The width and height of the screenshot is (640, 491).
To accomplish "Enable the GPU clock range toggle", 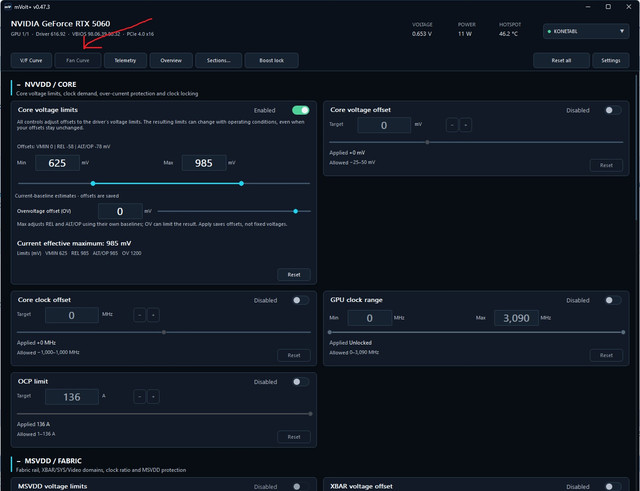I will (x=613, y=300).
